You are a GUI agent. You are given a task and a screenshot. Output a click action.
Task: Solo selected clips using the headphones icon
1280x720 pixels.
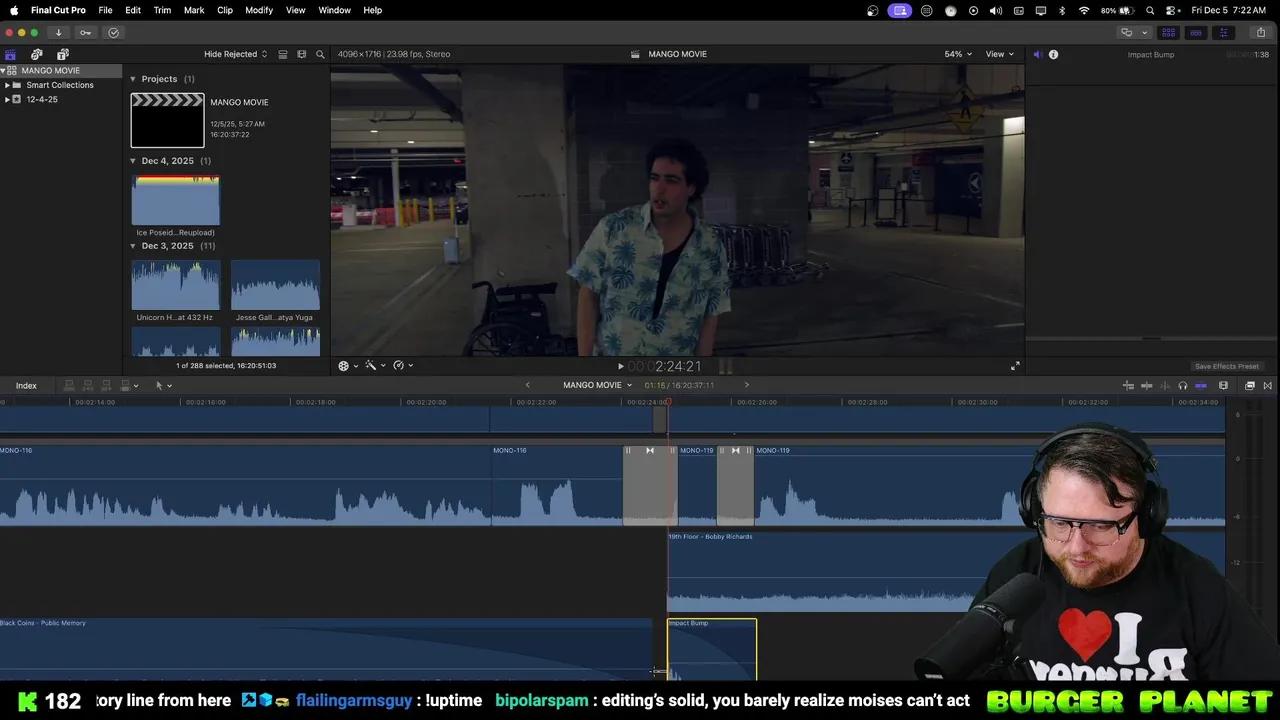pos(1182,385)
